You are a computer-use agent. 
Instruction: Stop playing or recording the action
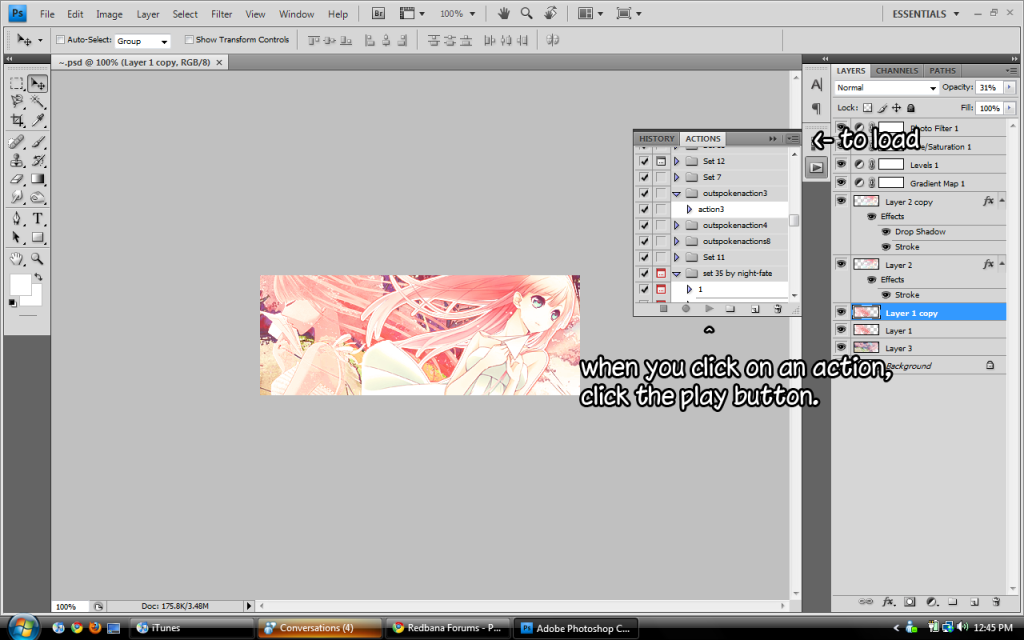click(664, 309)
